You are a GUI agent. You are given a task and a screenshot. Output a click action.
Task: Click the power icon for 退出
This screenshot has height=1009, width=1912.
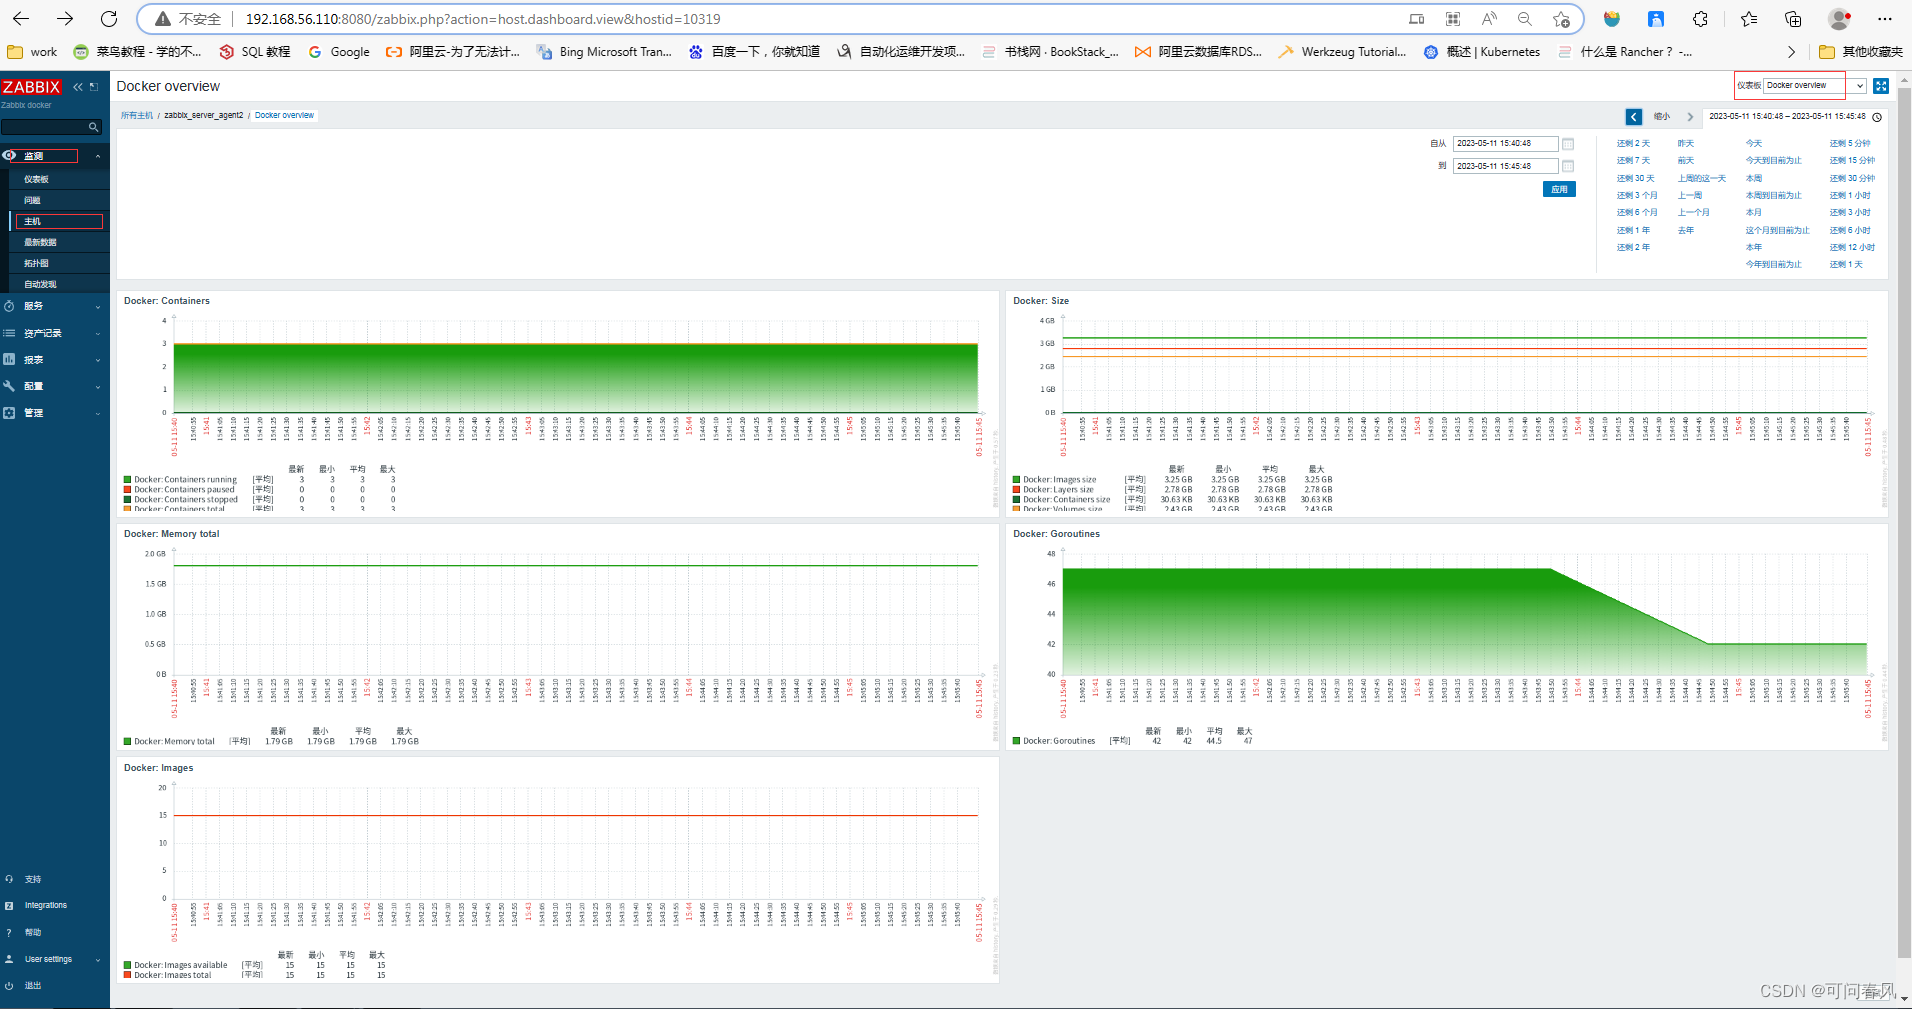click(x=9, y=986)
